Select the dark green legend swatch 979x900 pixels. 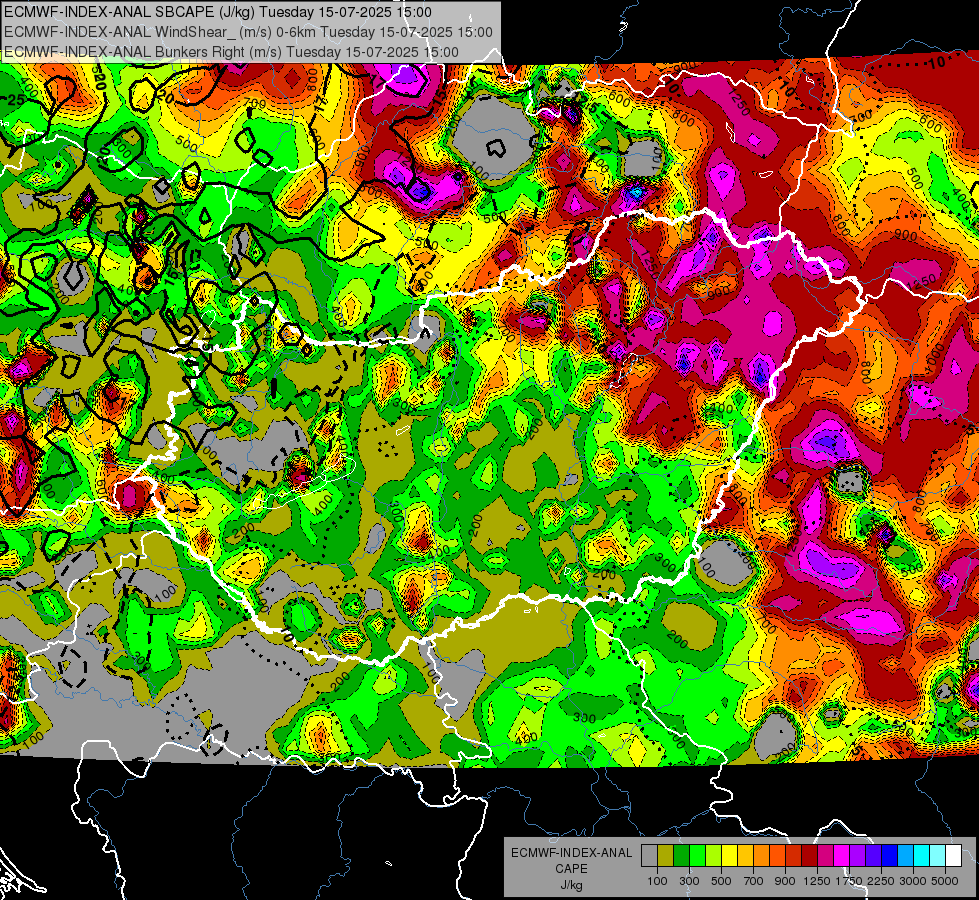(681, 856)
